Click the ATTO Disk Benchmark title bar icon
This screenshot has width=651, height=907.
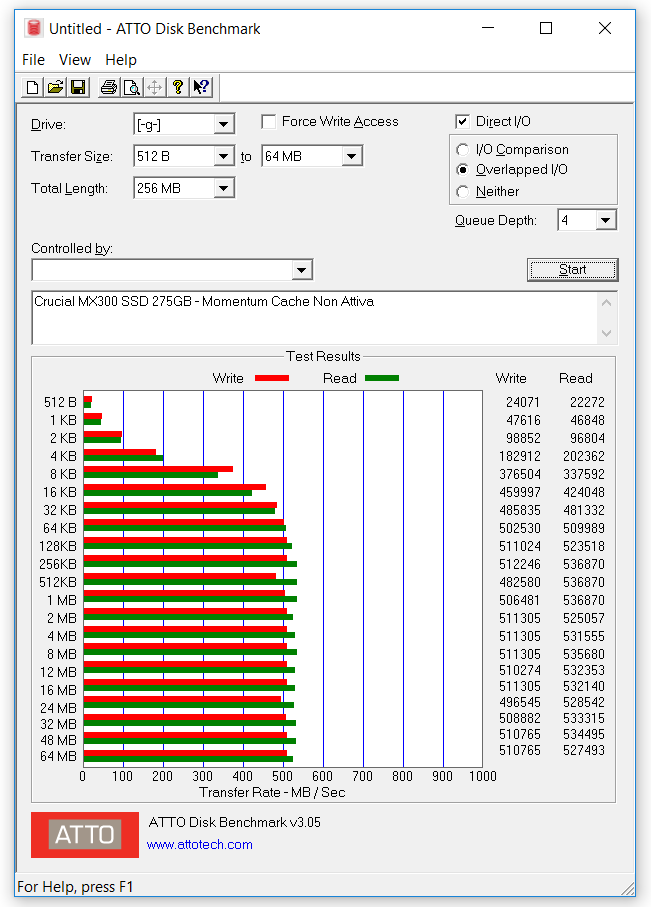pos(34,28)
